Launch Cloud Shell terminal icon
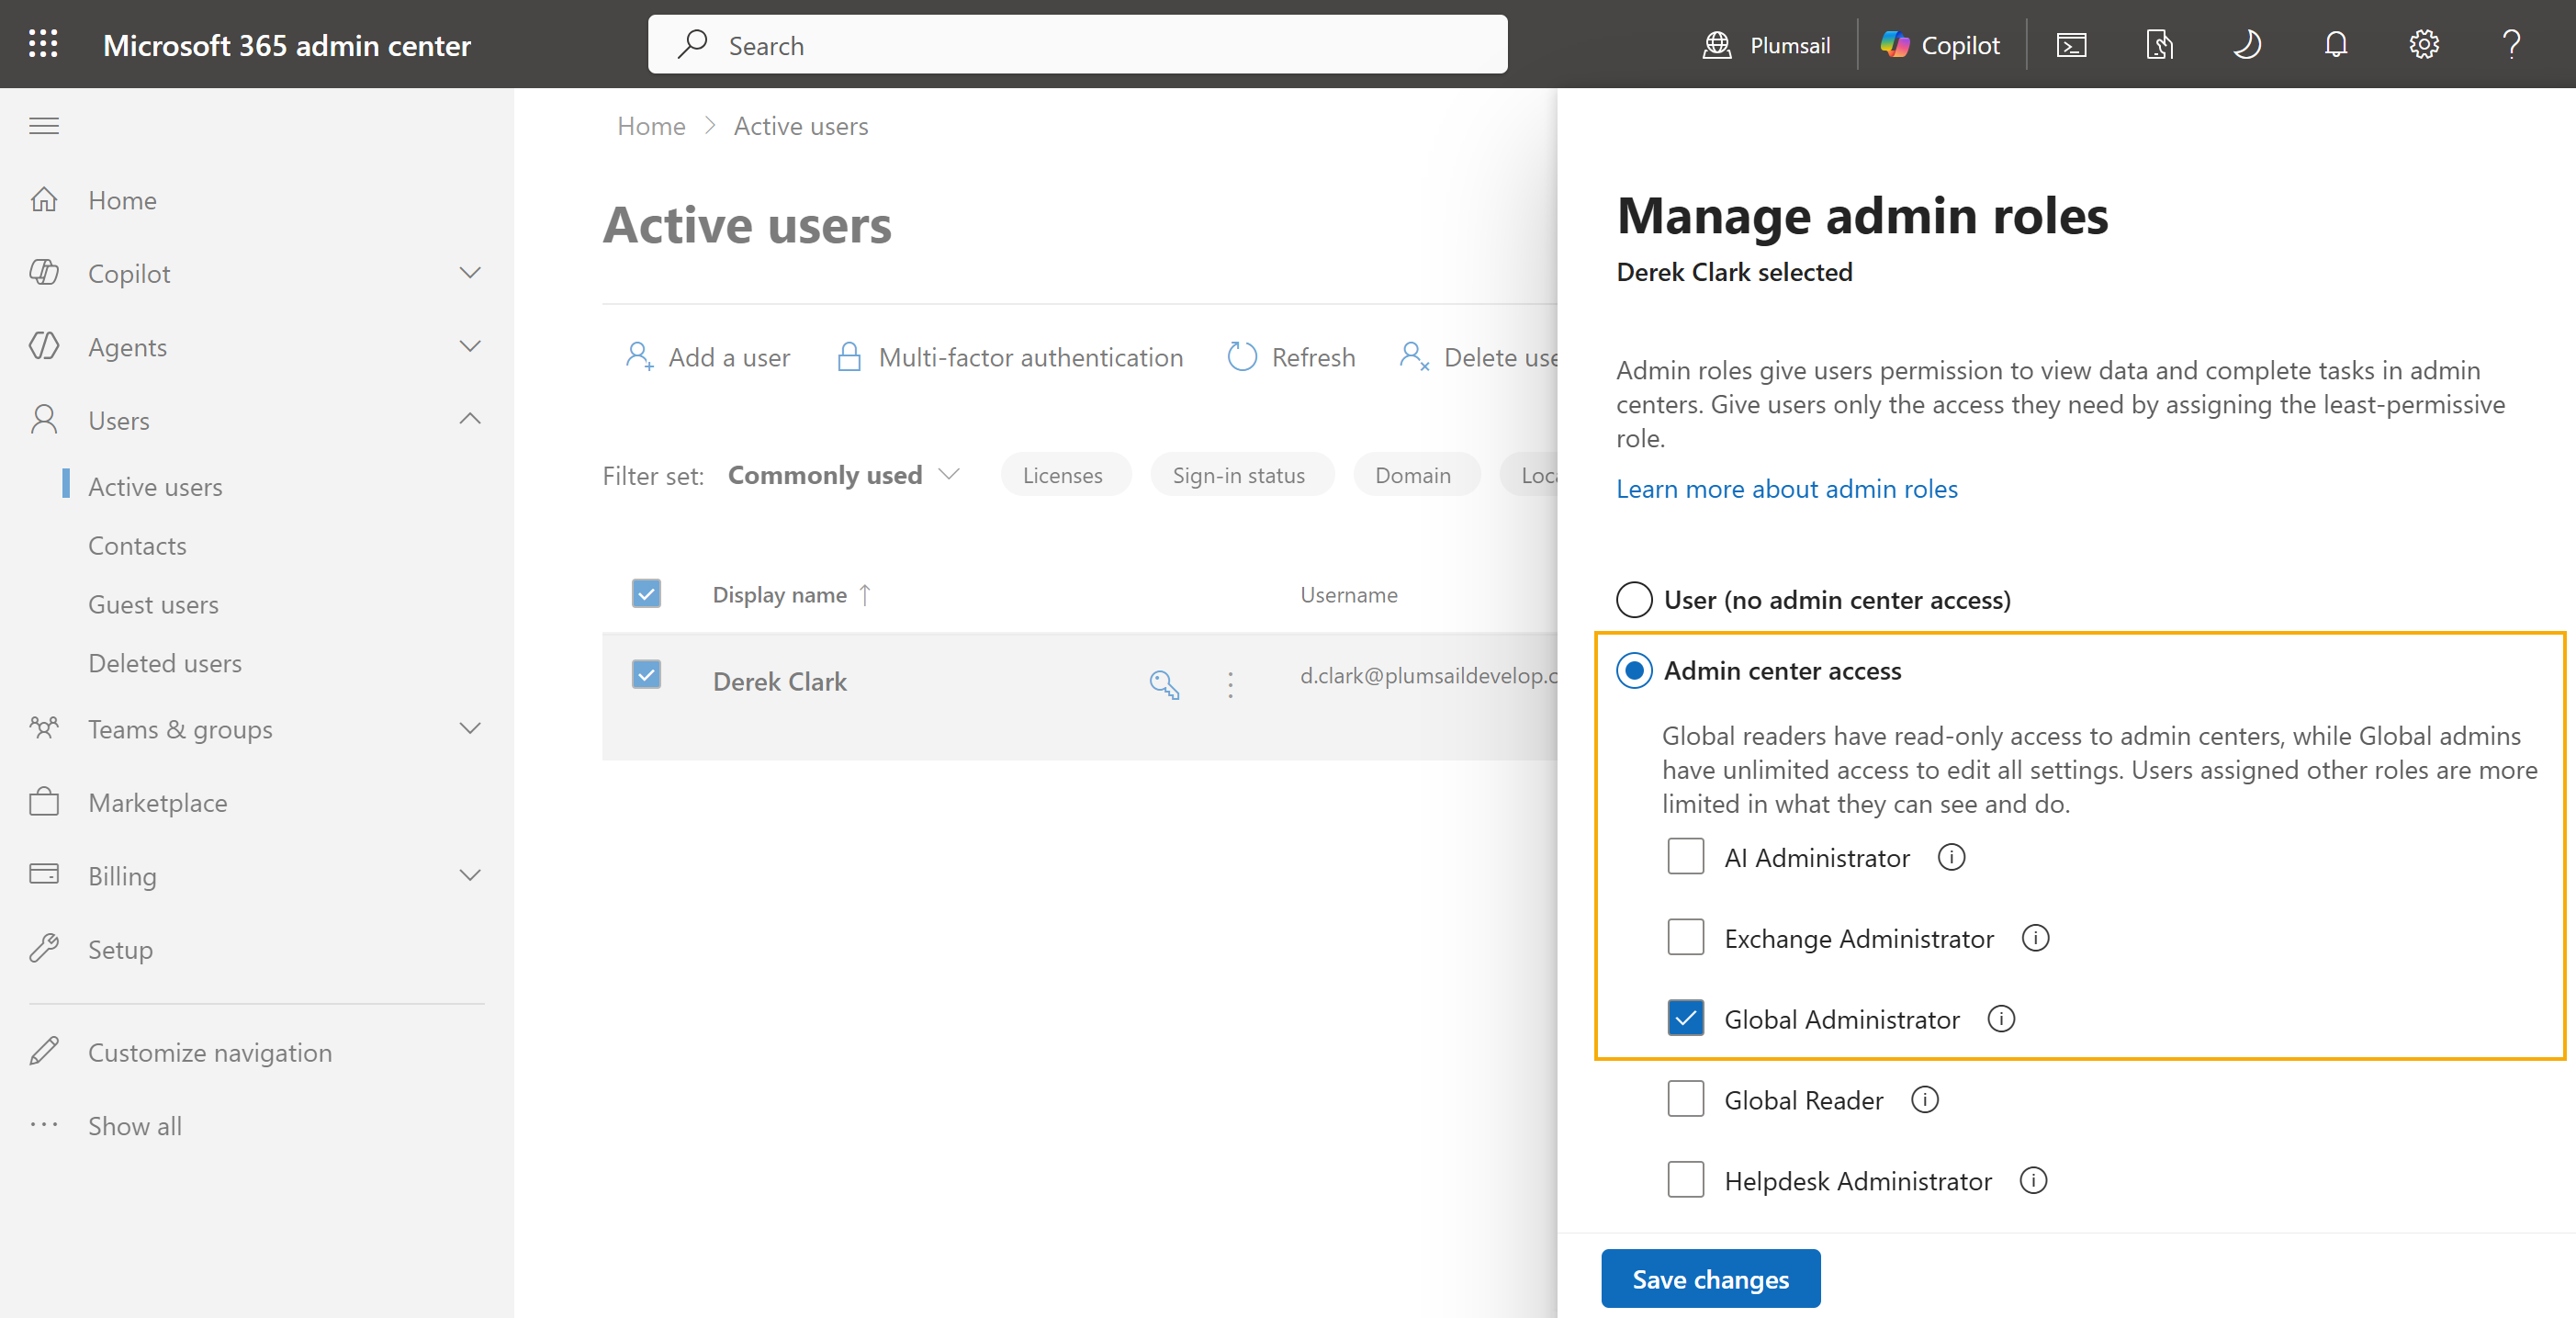The image size is (2576, 1318). click(x=2070, y=45)
